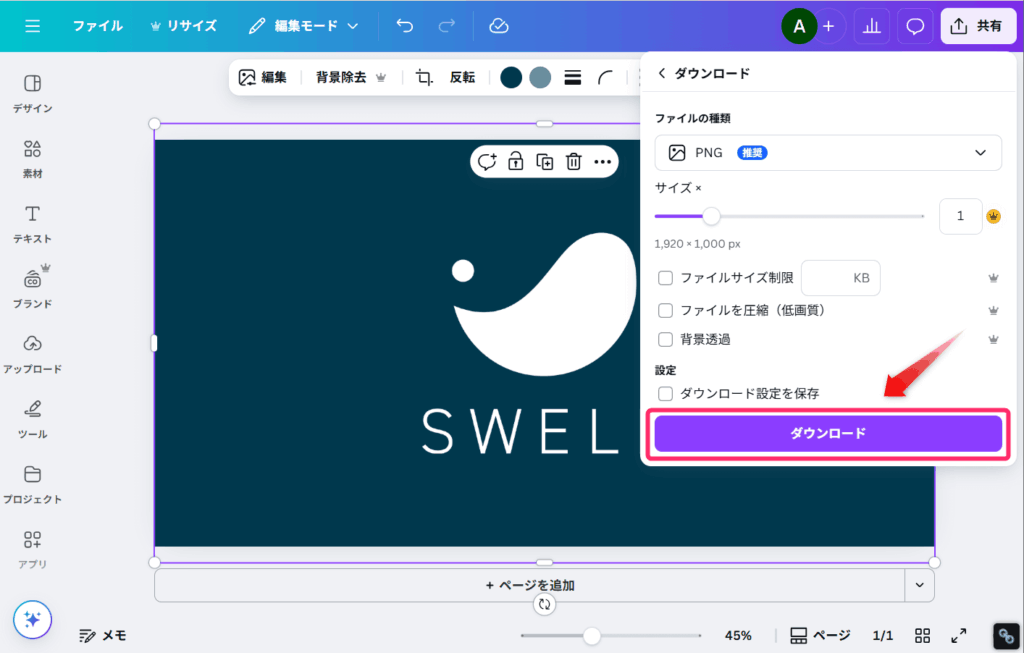The image size is (1024, 653).
Task: Open the border style lines icon
Action: 573,78
